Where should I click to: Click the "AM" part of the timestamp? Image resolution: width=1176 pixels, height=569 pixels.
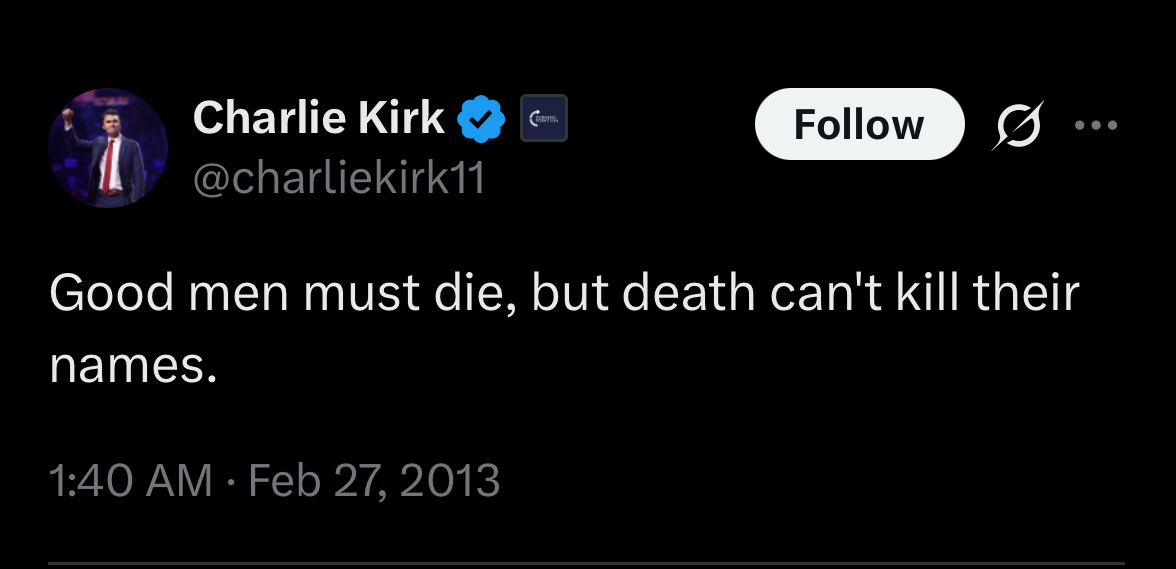[x=182, y=480]
